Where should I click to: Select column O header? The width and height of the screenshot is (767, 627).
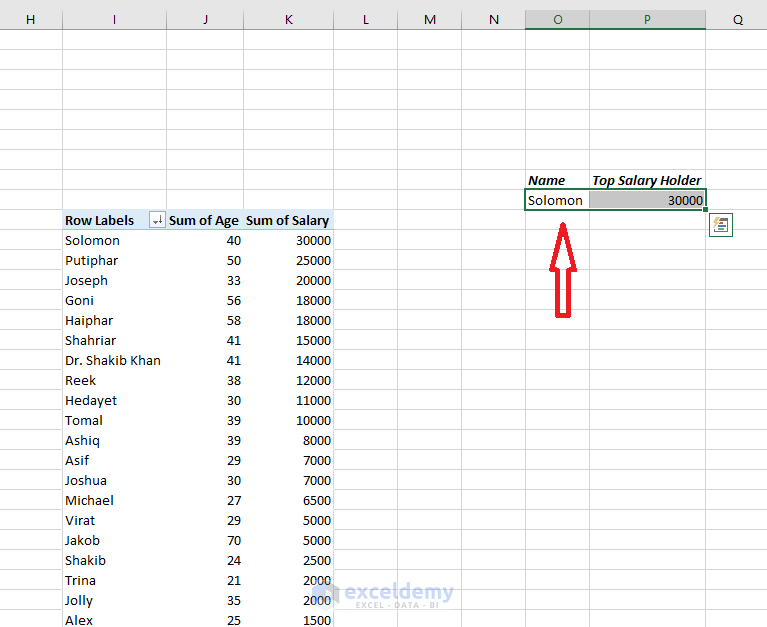pyautogui.click(x=558, y=20)
